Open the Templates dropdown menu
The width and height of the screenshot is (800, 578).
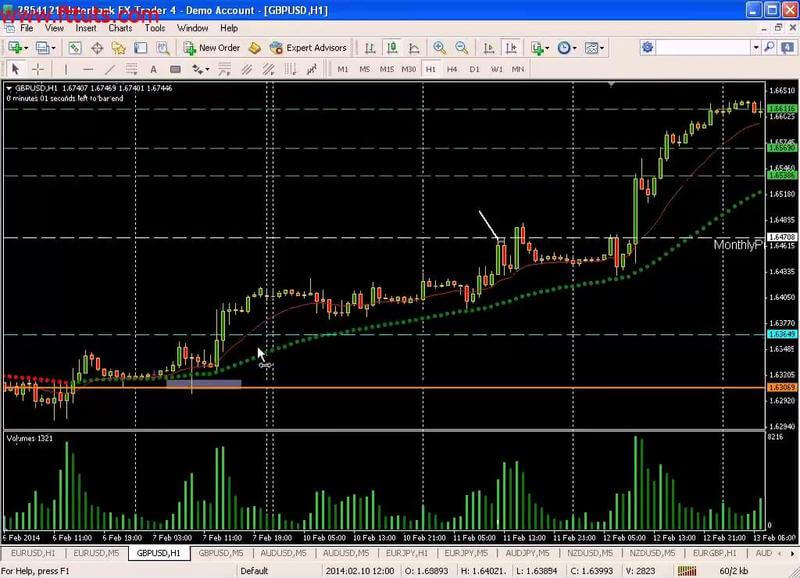coord(594,48)
